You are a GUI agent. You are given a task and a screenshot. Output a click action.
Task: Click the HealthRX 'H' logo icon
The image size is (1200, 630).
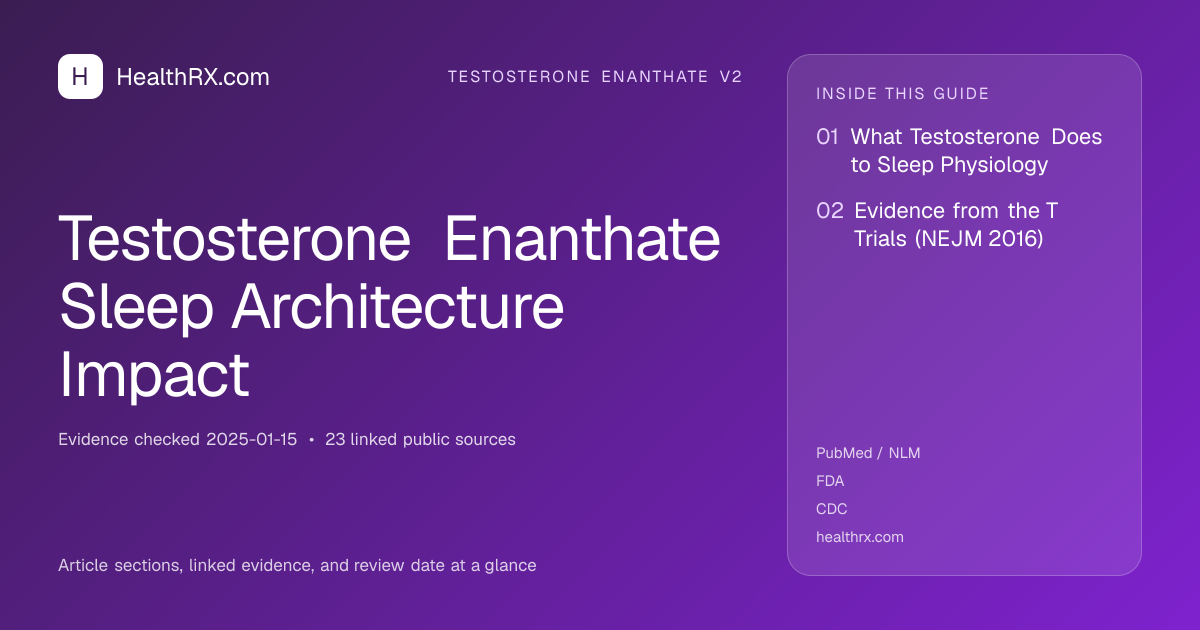80,76
